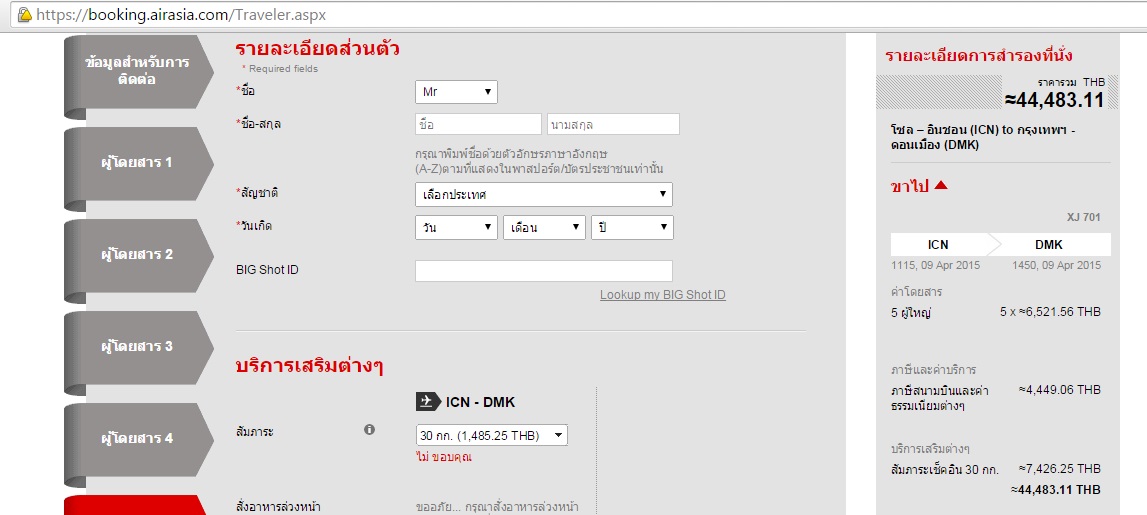
Task: Click the secure lock icon in address bar
Action: (23, 14)
